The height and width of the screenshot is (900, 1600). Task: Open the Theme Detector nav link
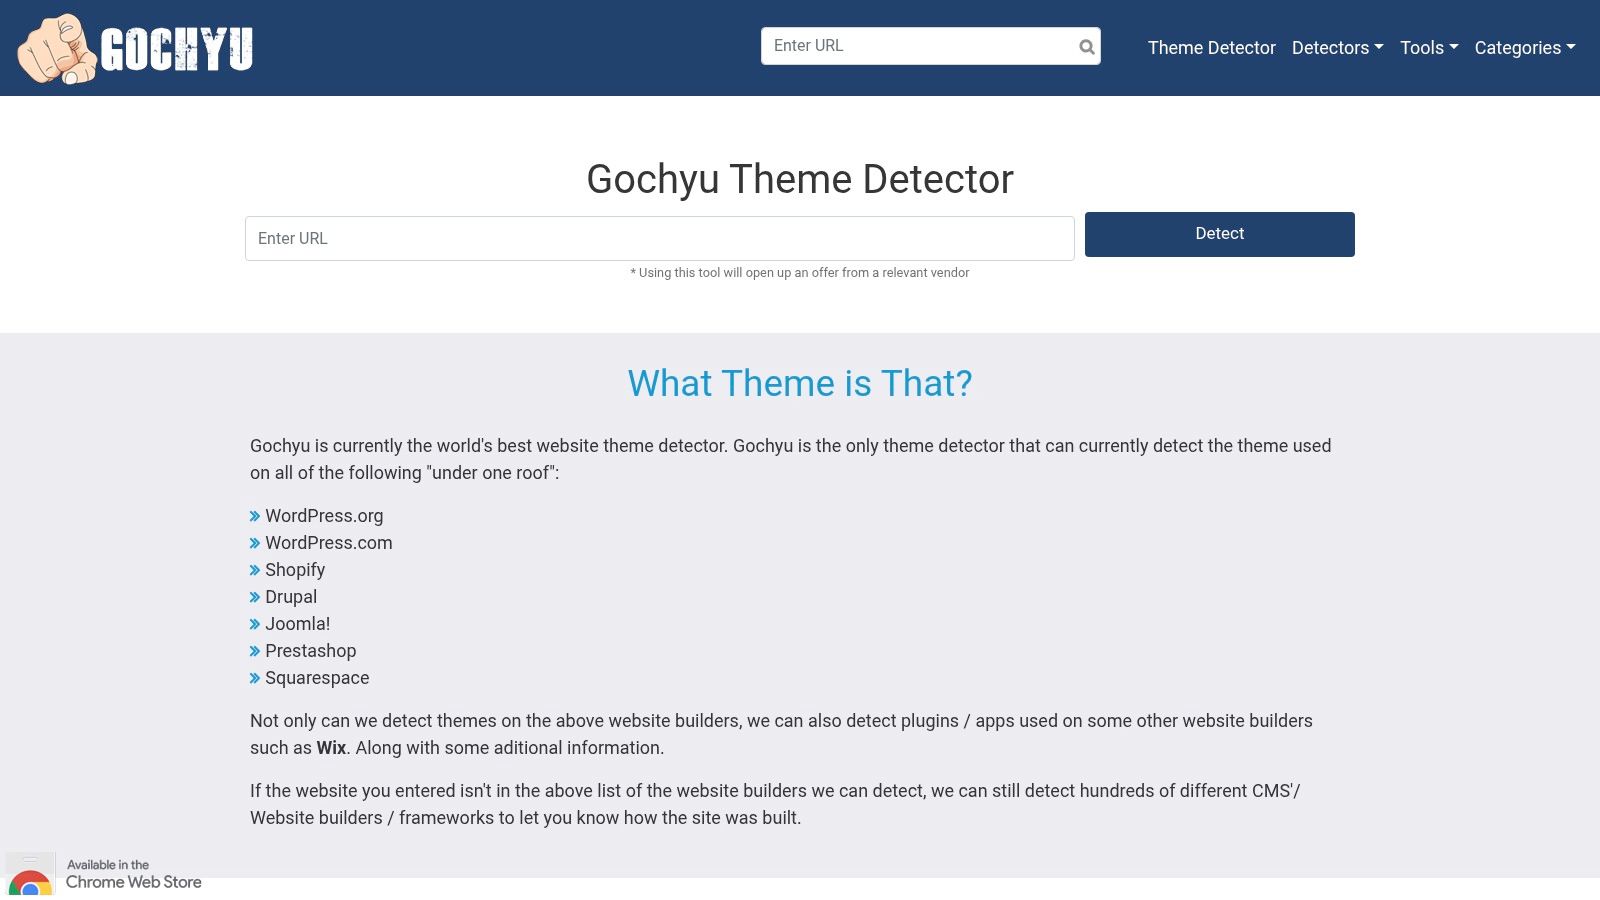tap(1211, 48)
